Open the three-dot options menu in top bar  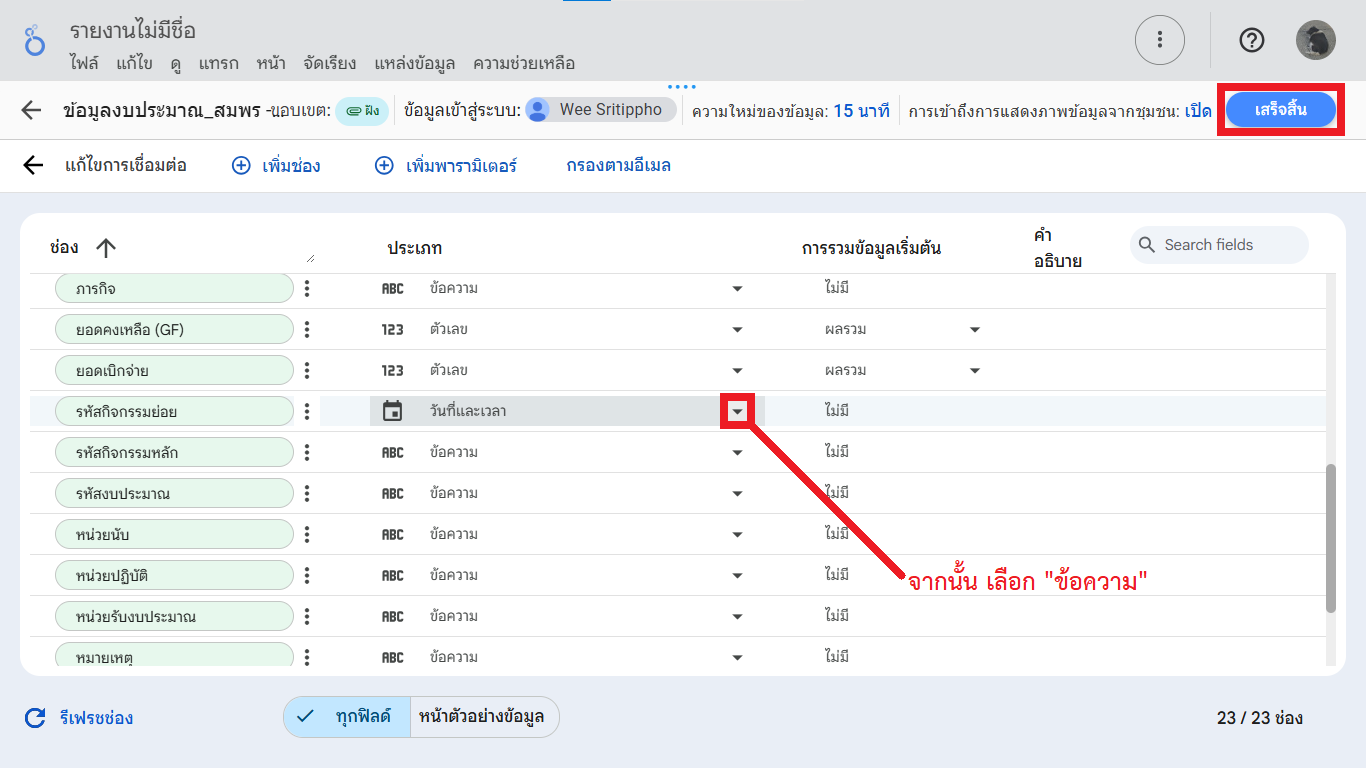(1159, 40)
